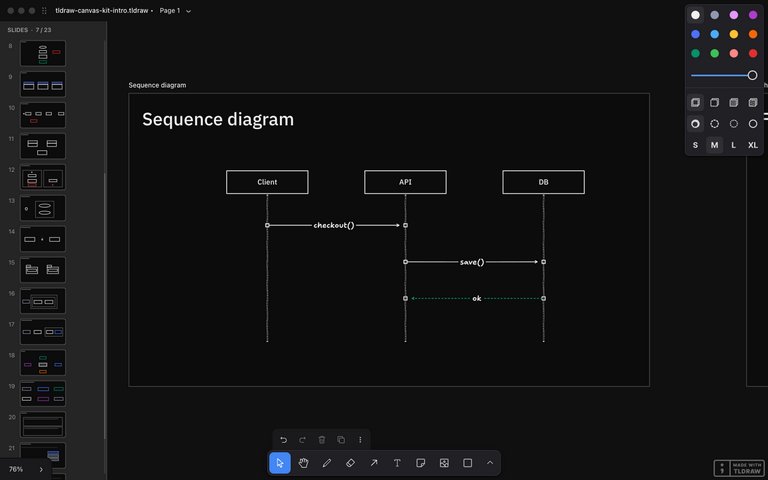Expand the 76% zoom menu chevron
The width and height of the screenshot is (768, 480).
(x=41, y=469)
